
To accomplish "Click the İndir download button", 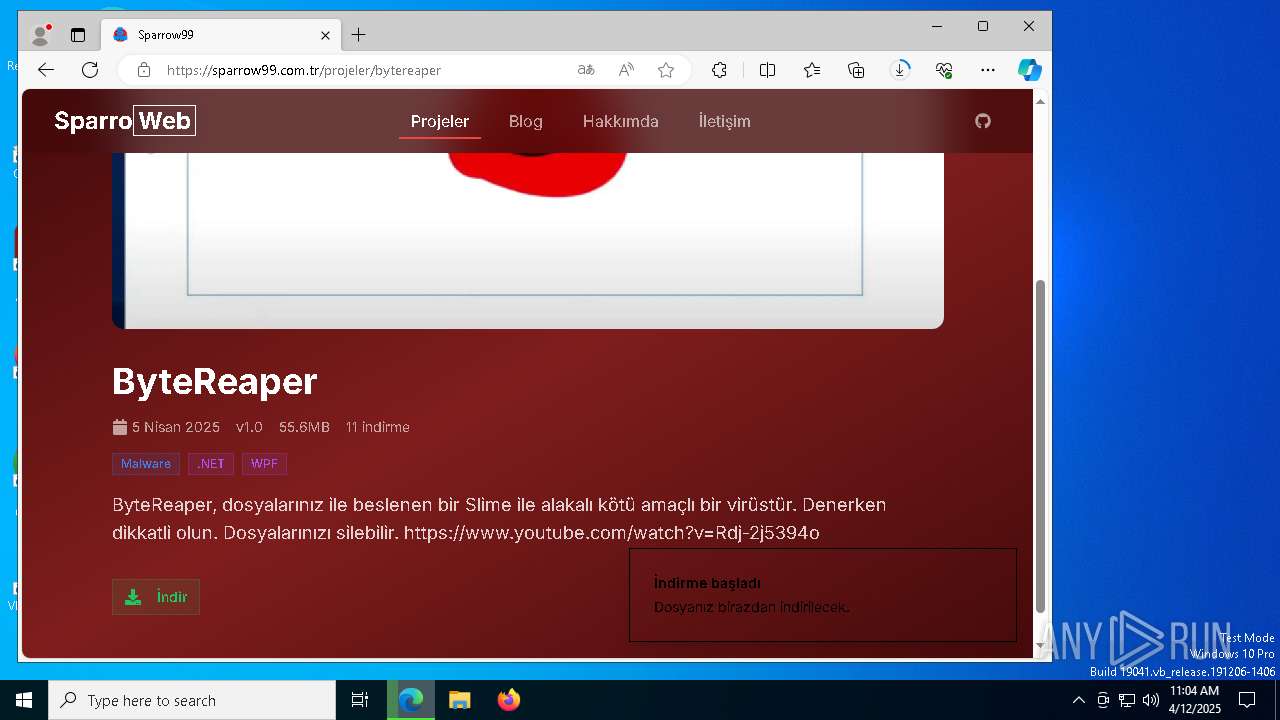I will pyautogui.click(x=156, y=597).
